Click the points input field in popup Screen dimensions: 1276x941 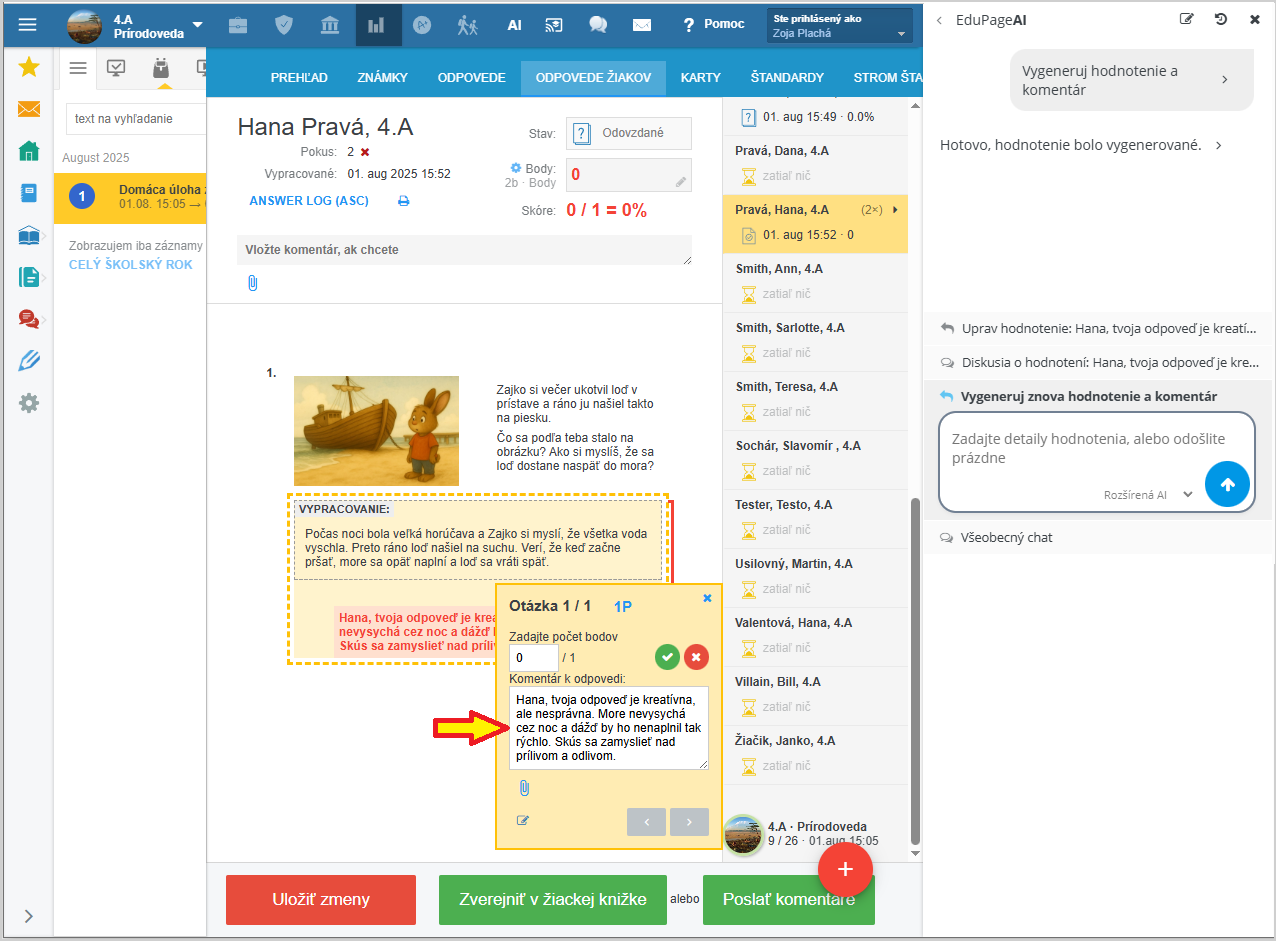(534, 657)
